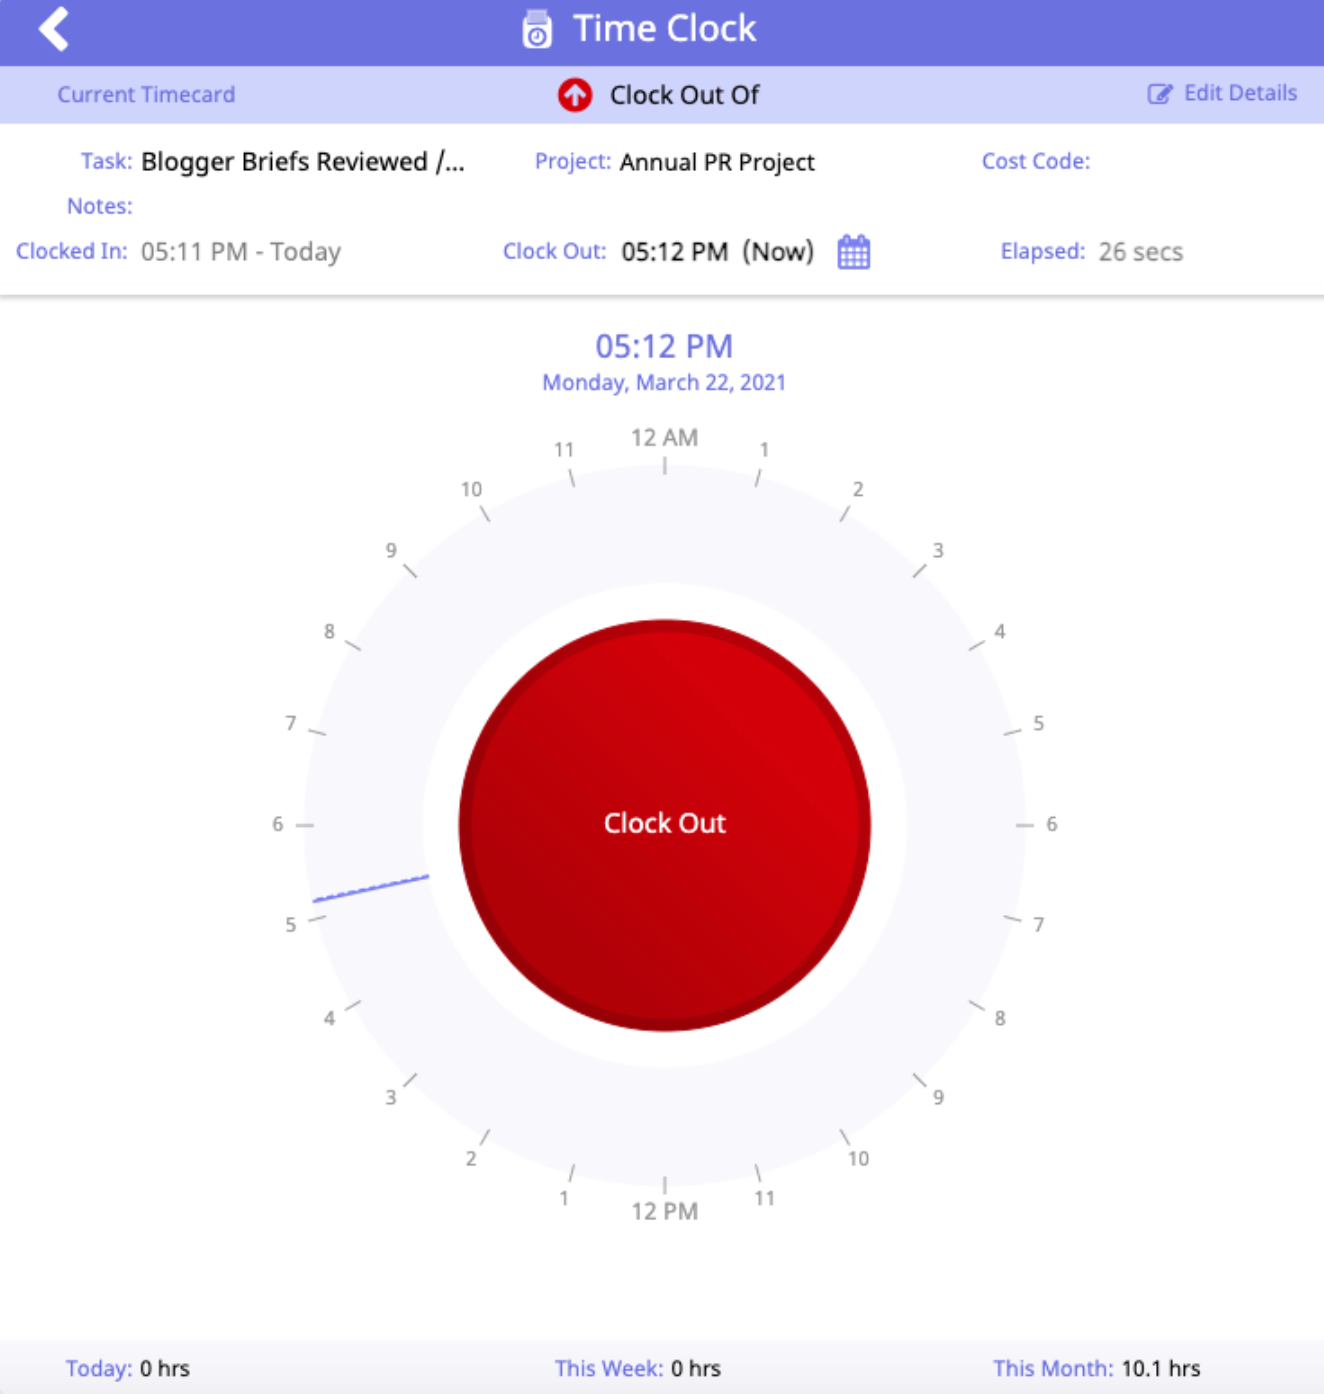This screenshot has height=1394, width=1324.
Task: Click the back arrow in header
Action: pyautogui.click(x=54, y=29)
